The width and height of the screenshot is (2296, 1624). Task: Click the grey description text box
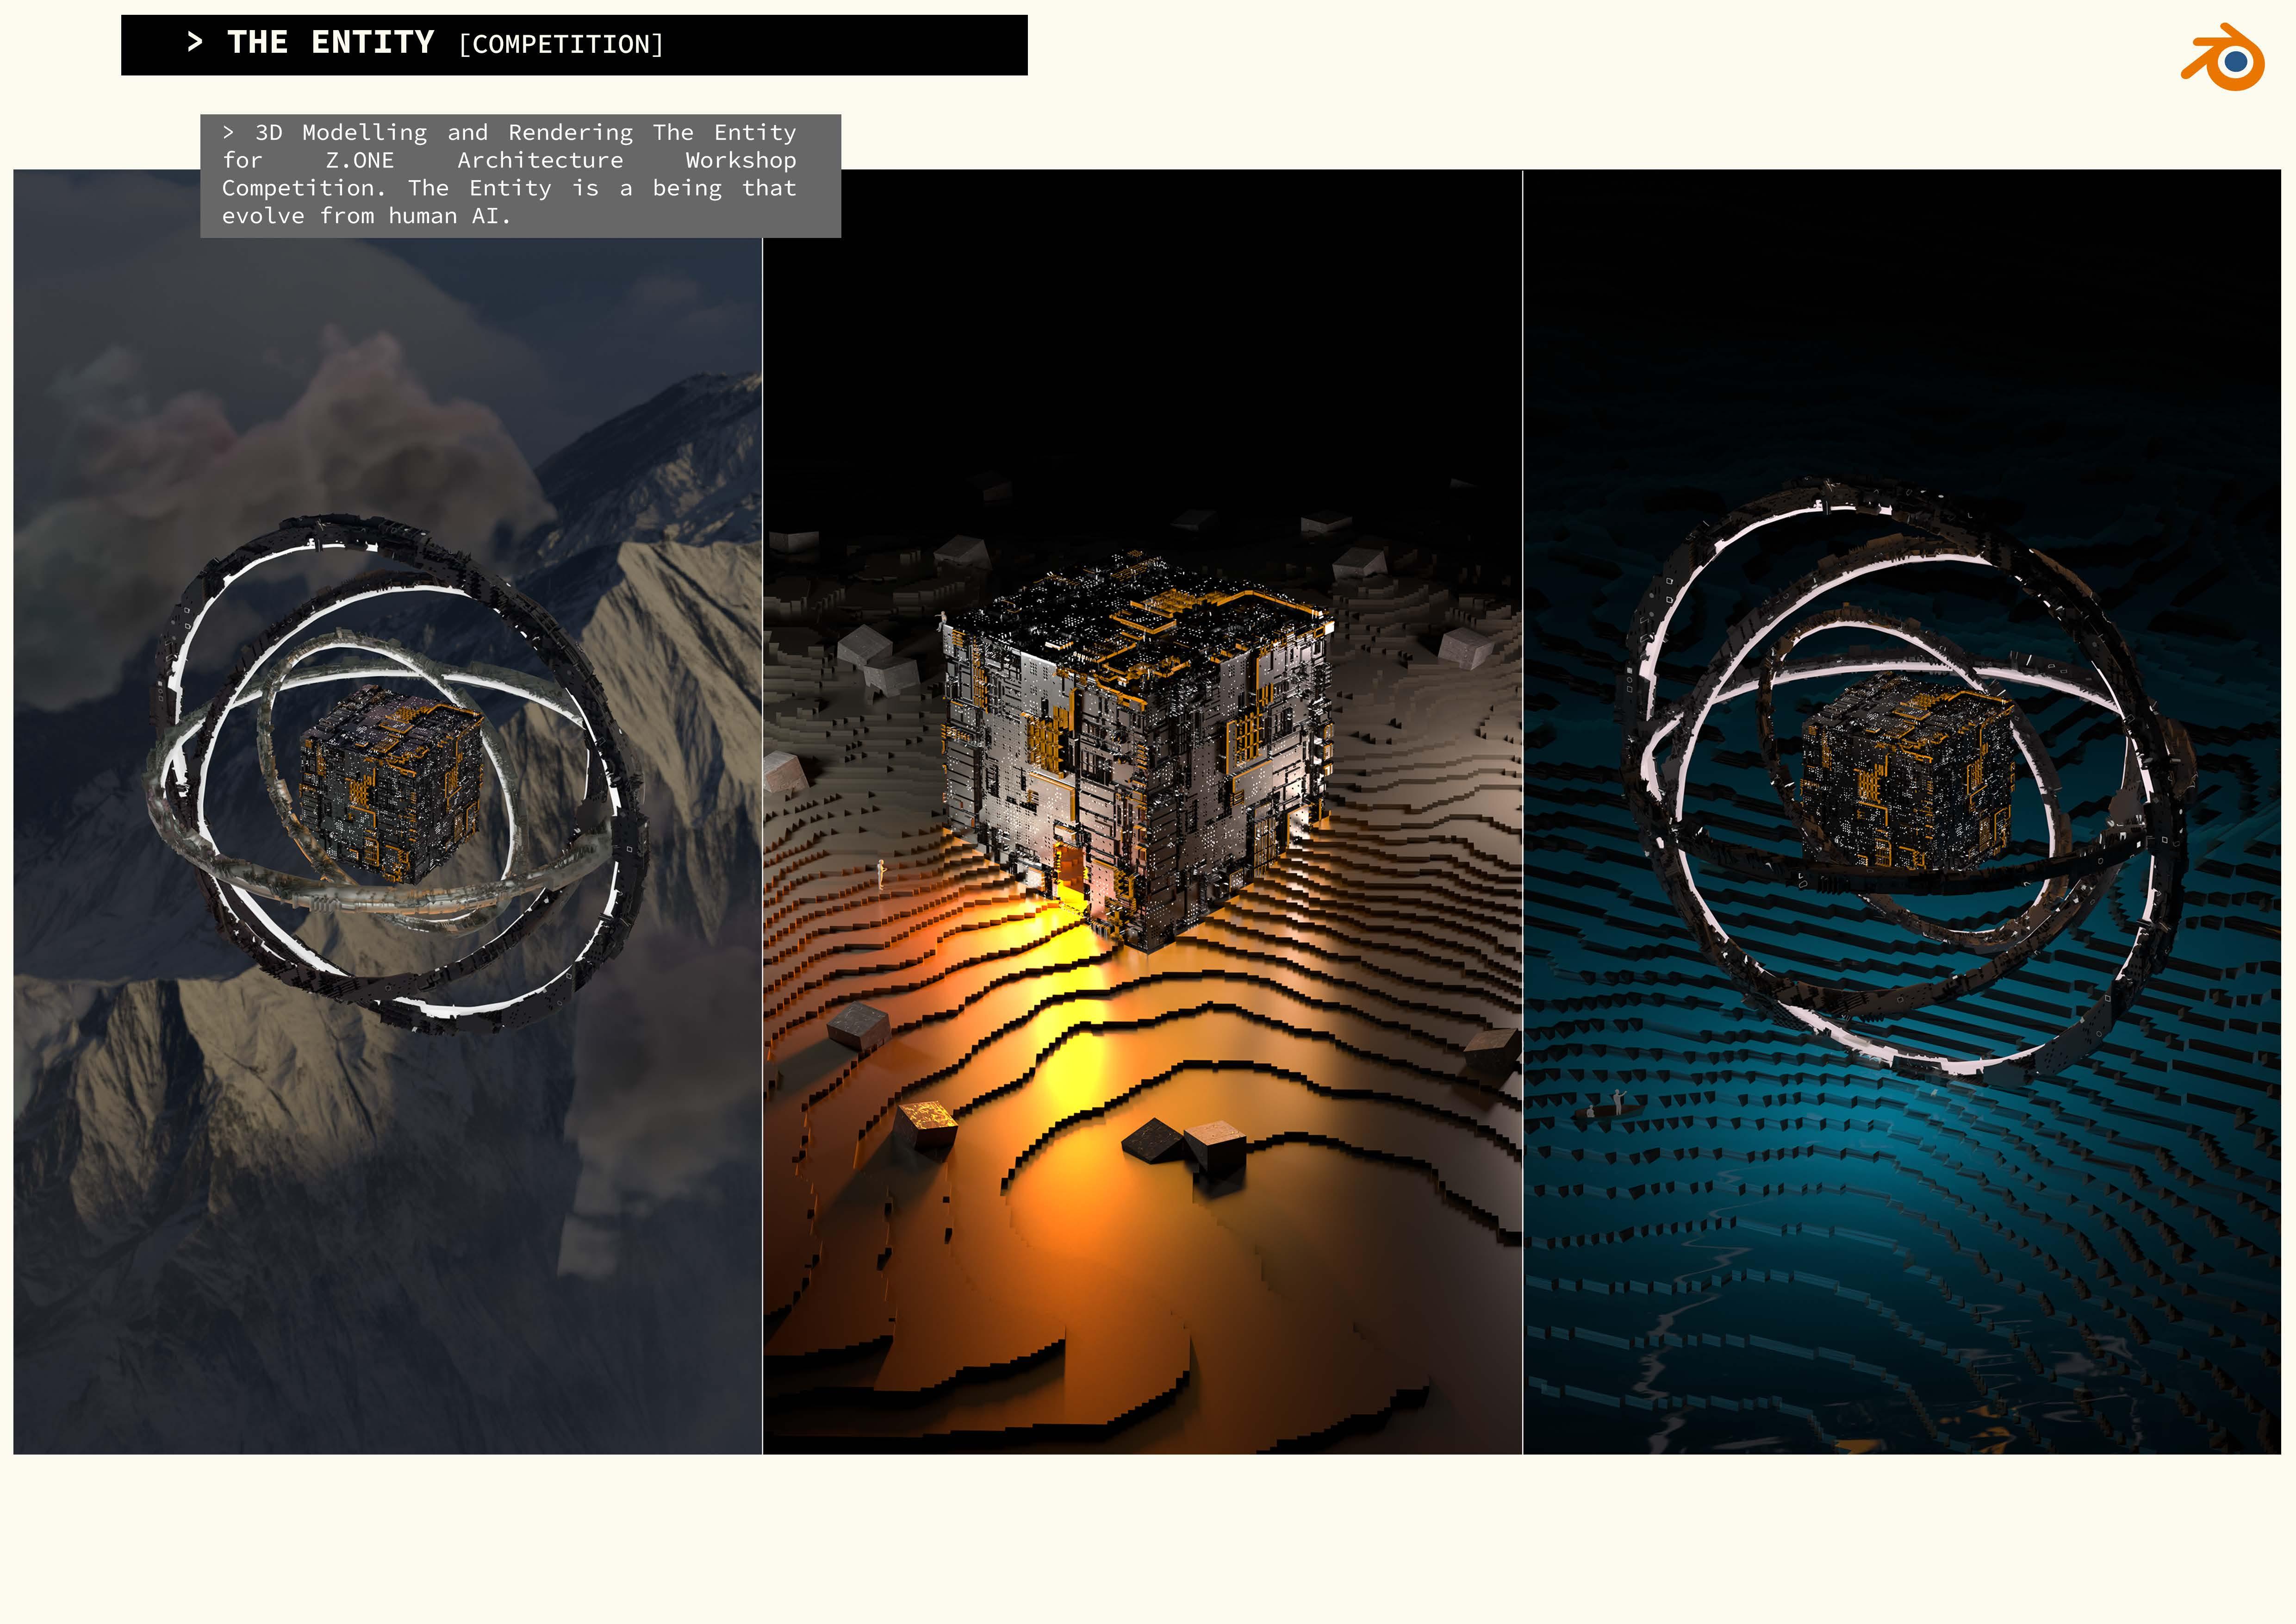pyautogui.click(x=520, y=176)
